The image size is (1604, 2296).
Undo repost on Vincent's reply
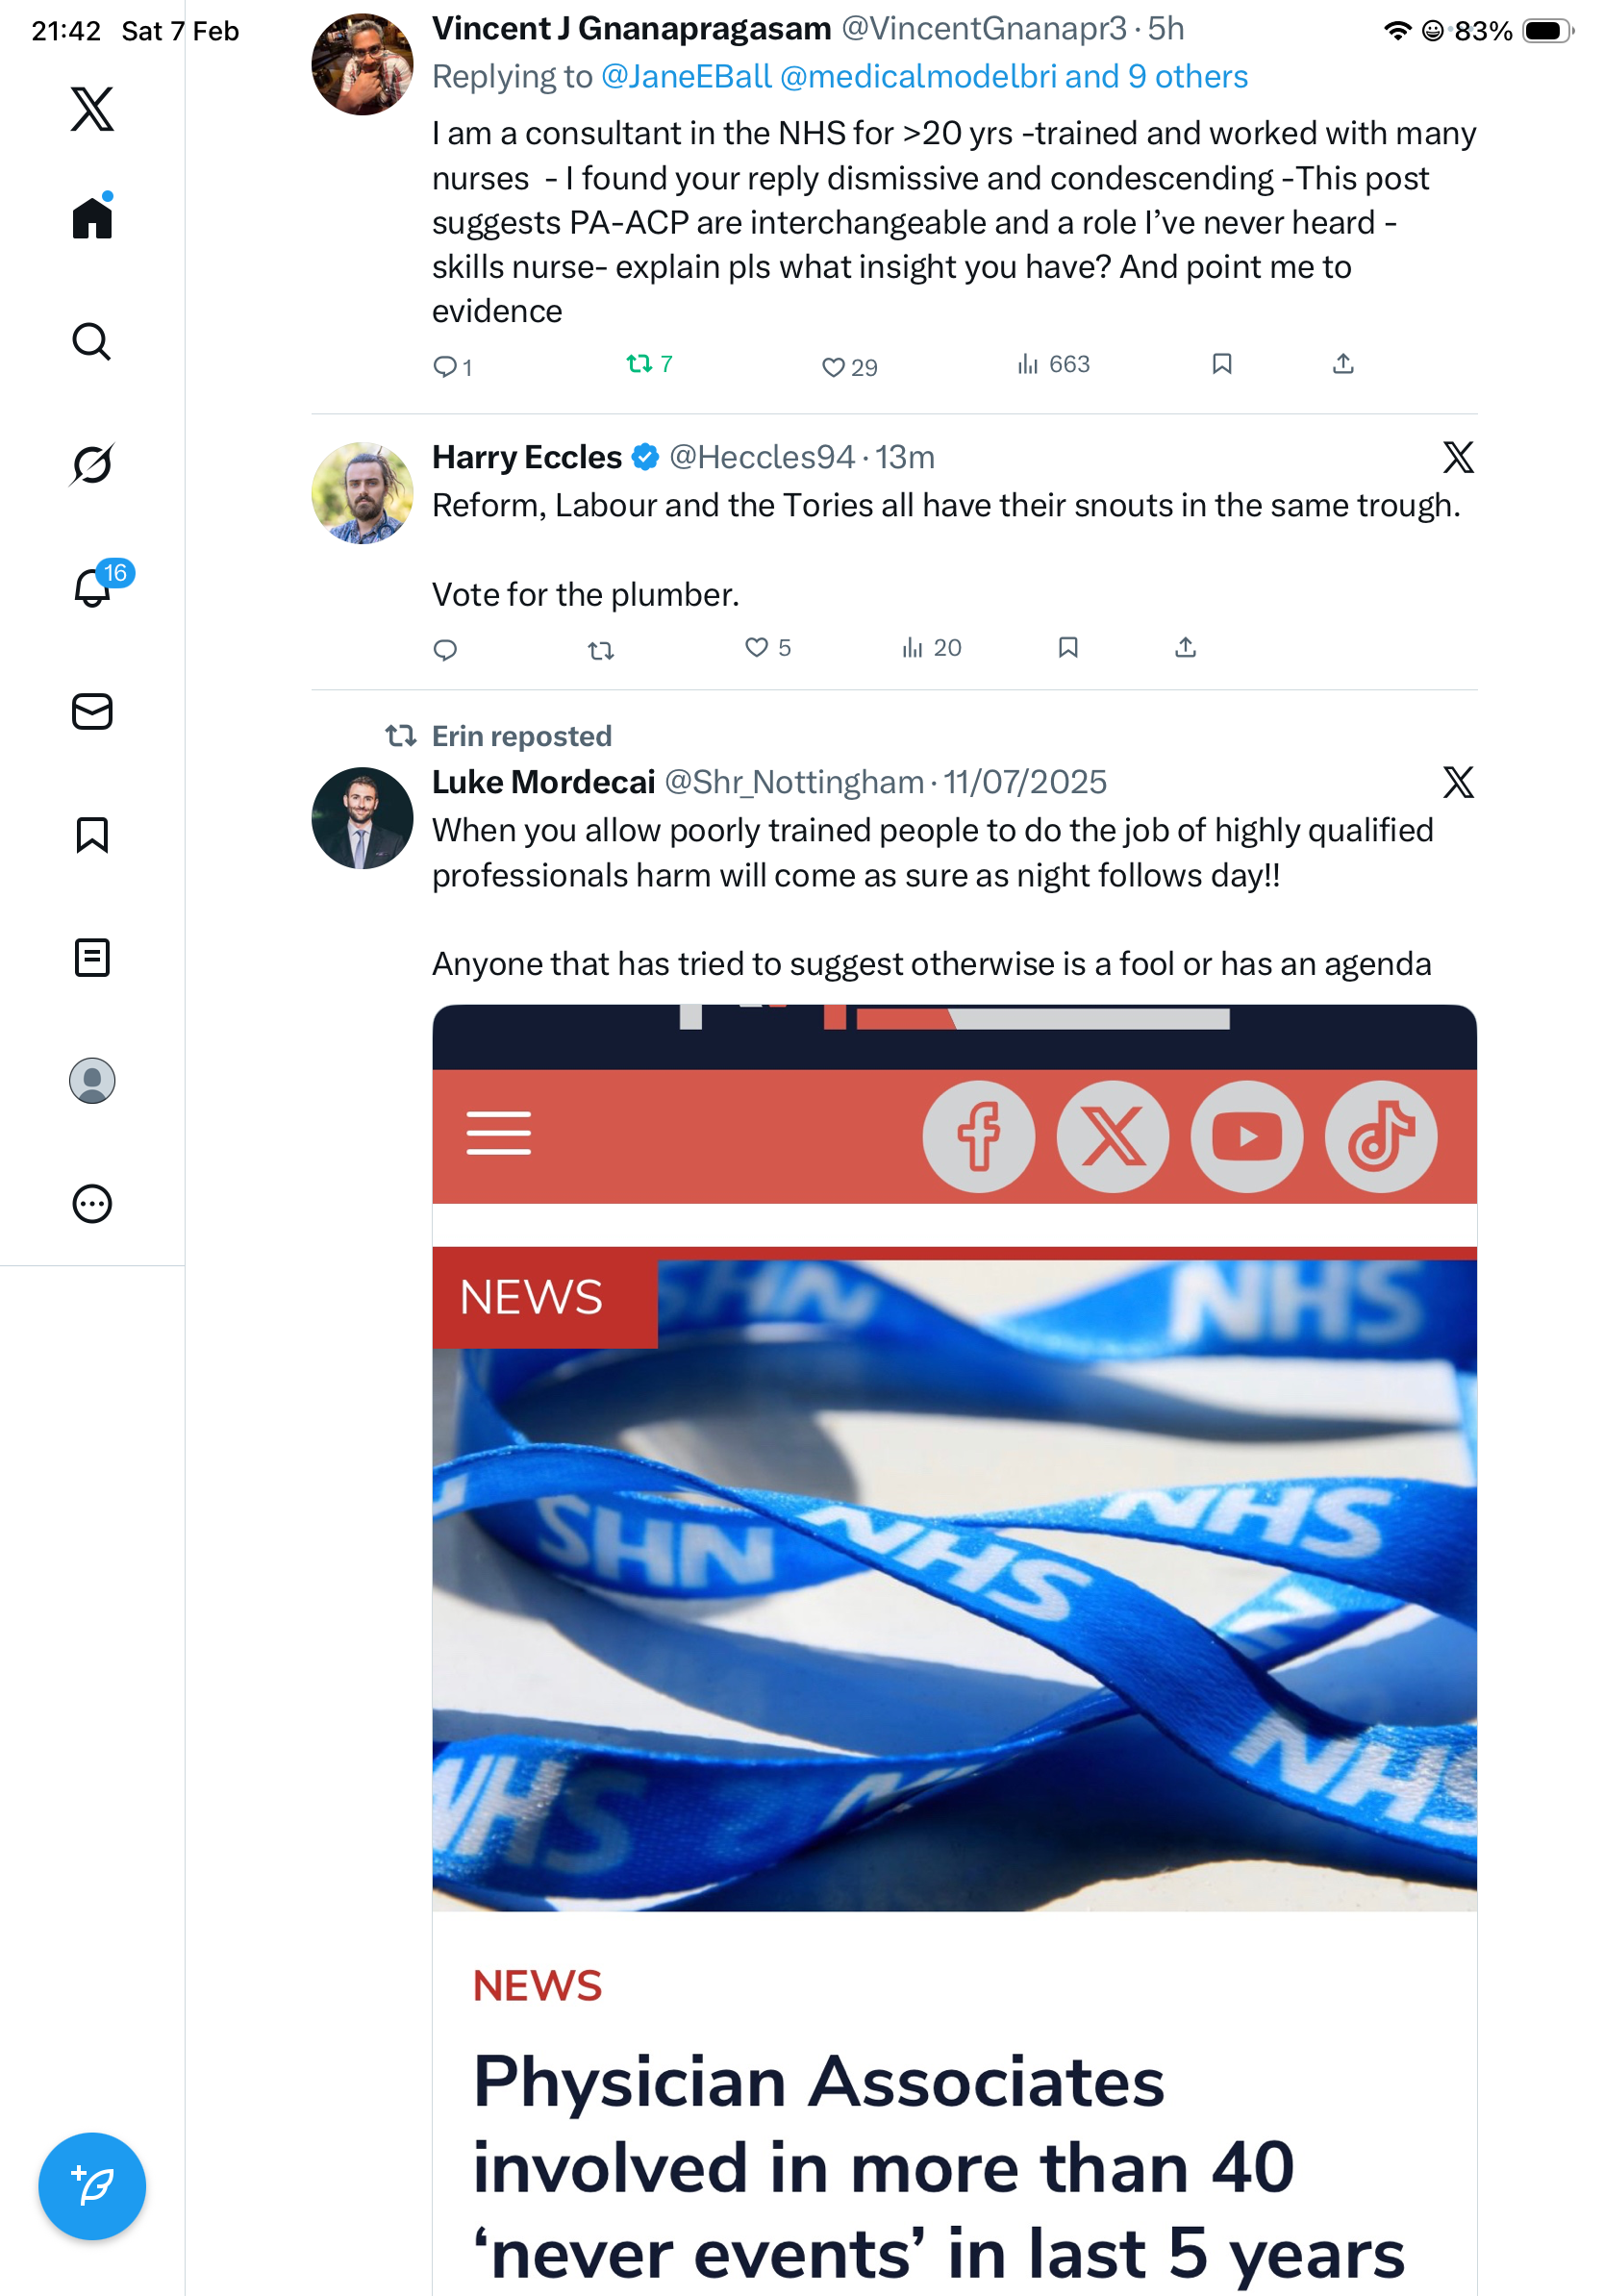tap(639, 364)
